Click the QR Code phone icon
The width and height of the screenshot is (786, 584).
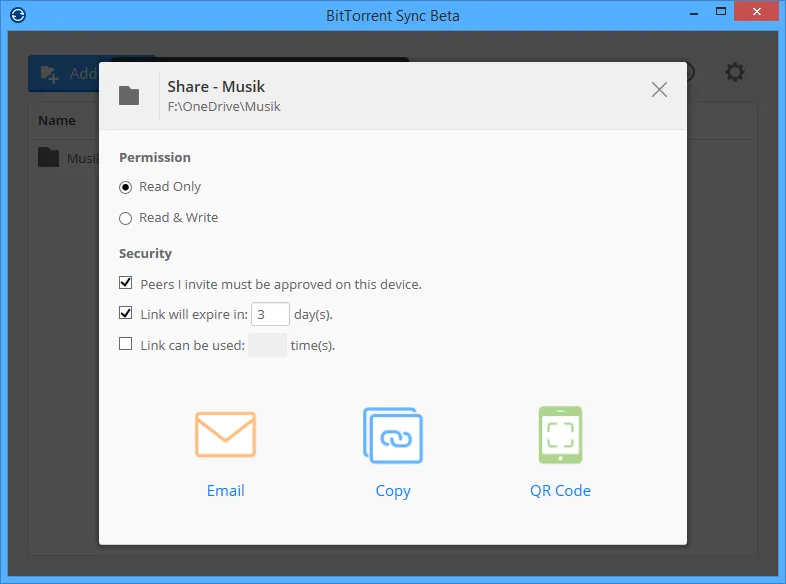tap(560, 435)
